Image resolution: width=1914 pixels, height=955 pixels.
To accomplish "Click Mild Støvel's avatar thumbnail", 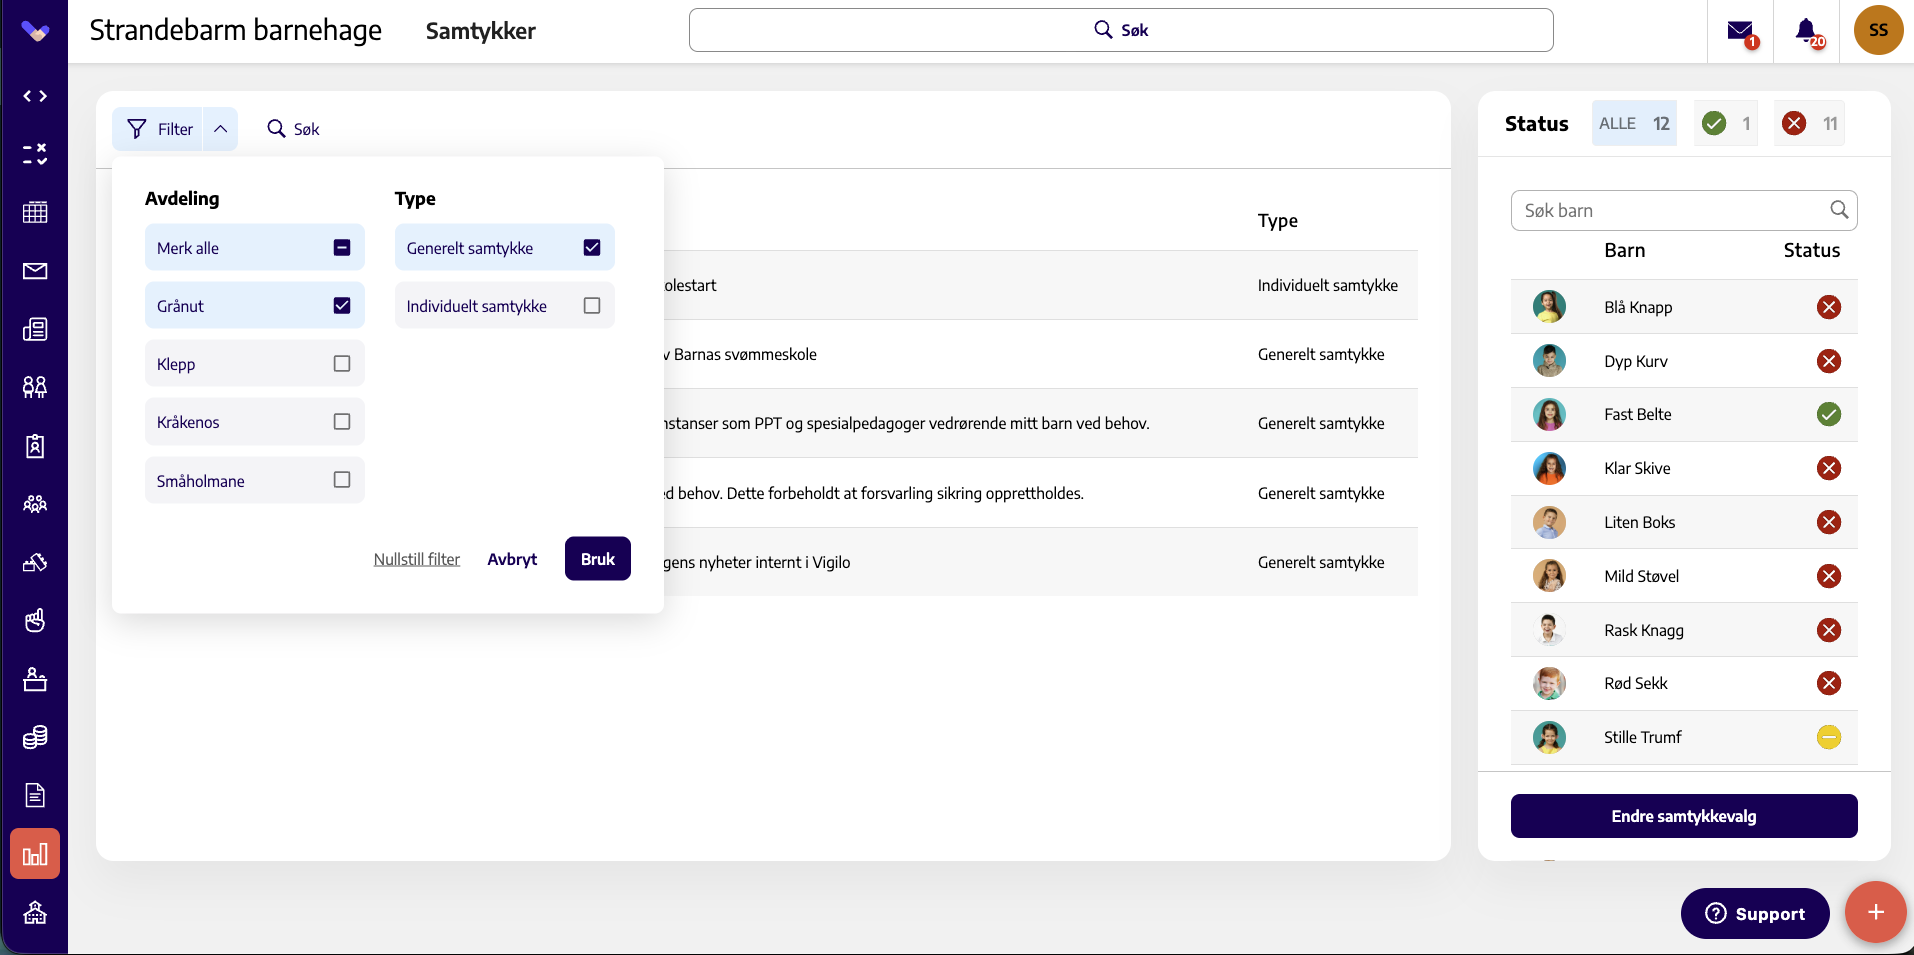I will pos(1549,576).
